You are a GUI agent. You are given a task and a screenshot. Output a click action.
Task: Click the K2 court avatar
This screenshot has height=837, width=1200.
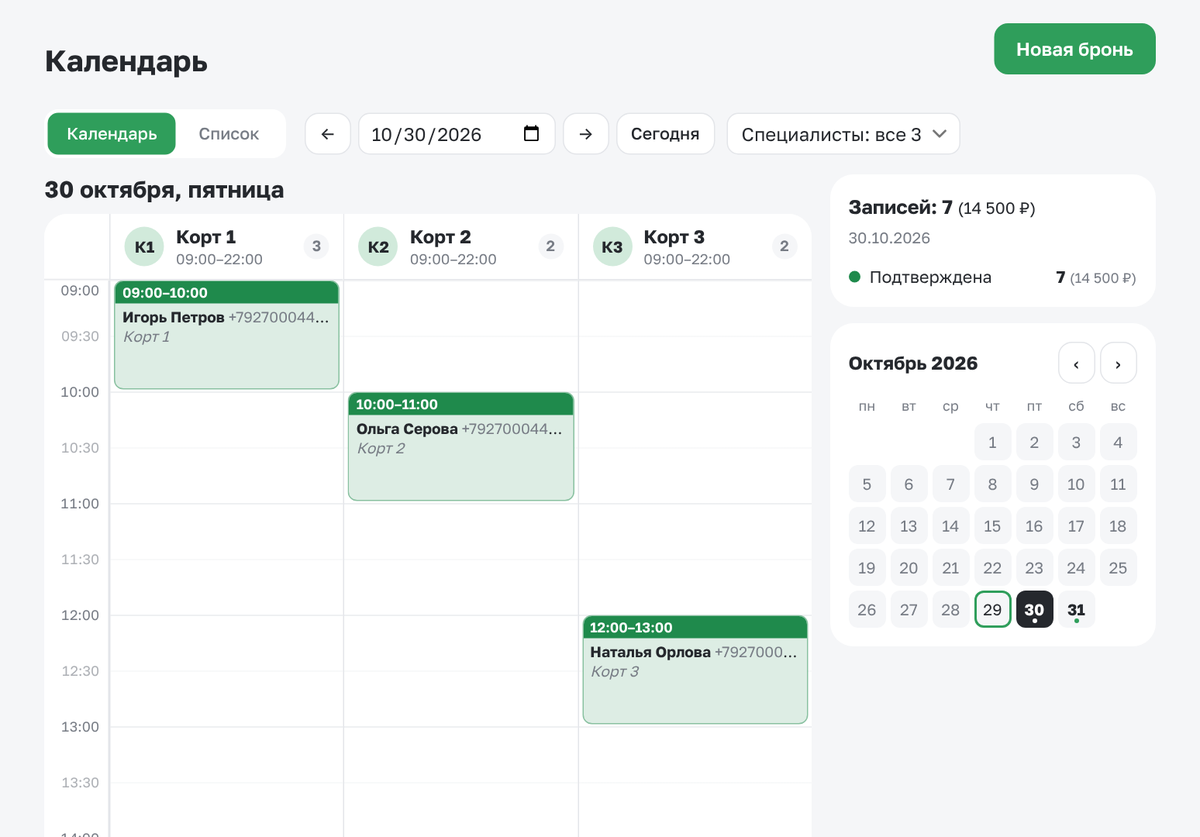click(379, 247)
